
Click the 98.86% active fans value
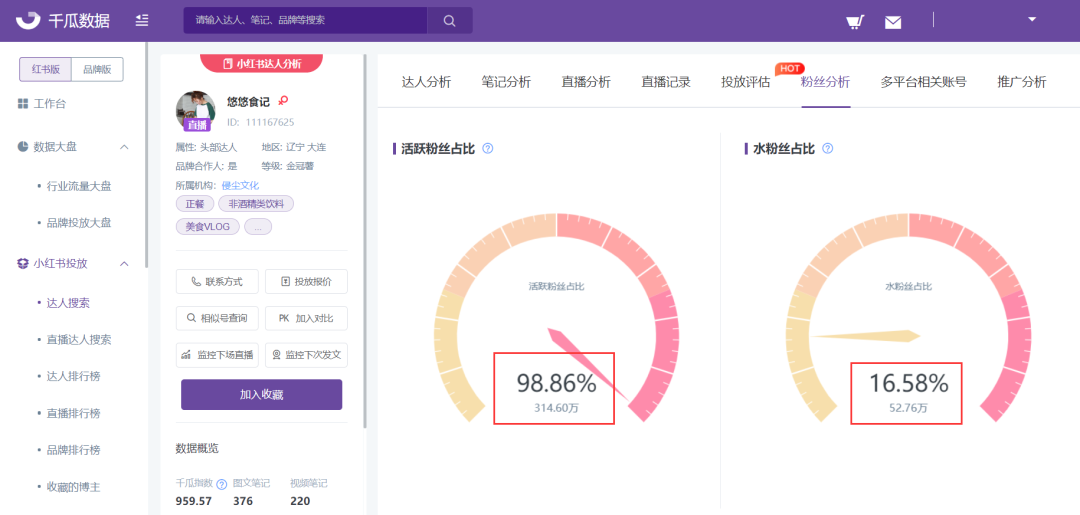tap(557, 383)
